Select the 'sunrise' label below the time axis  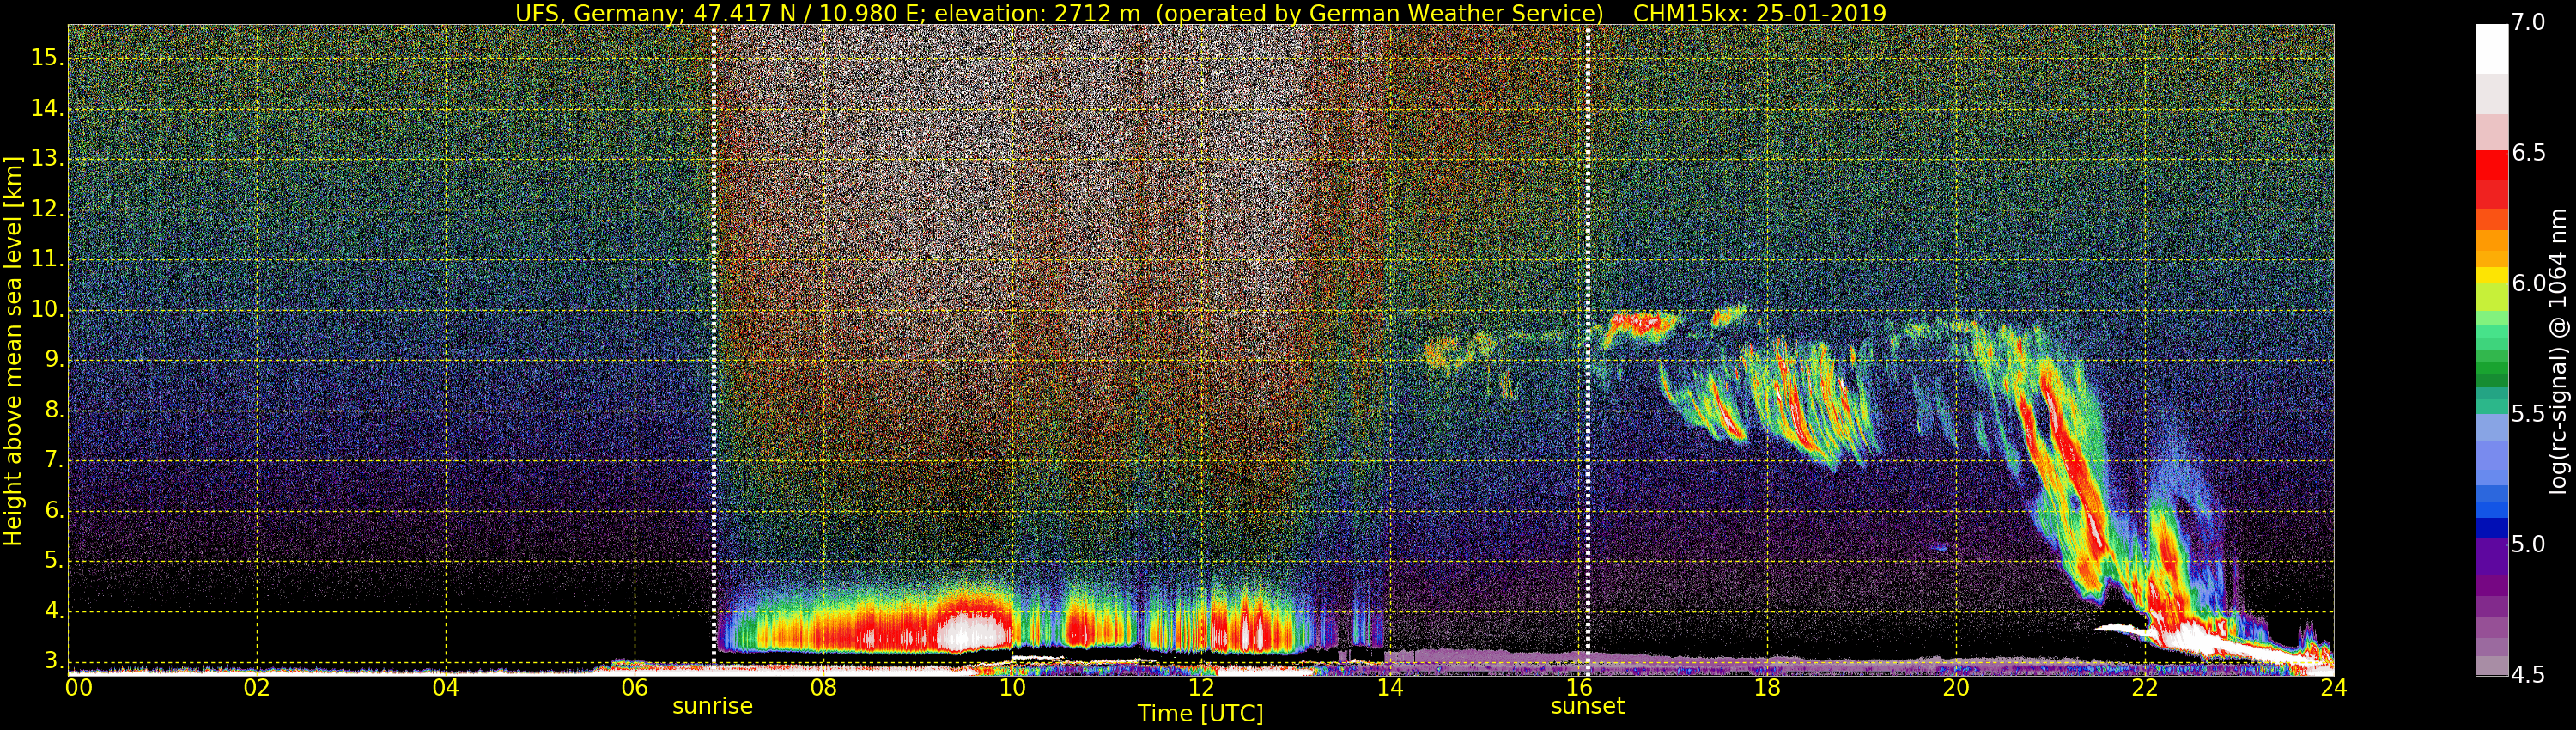(x=712, y=706)
